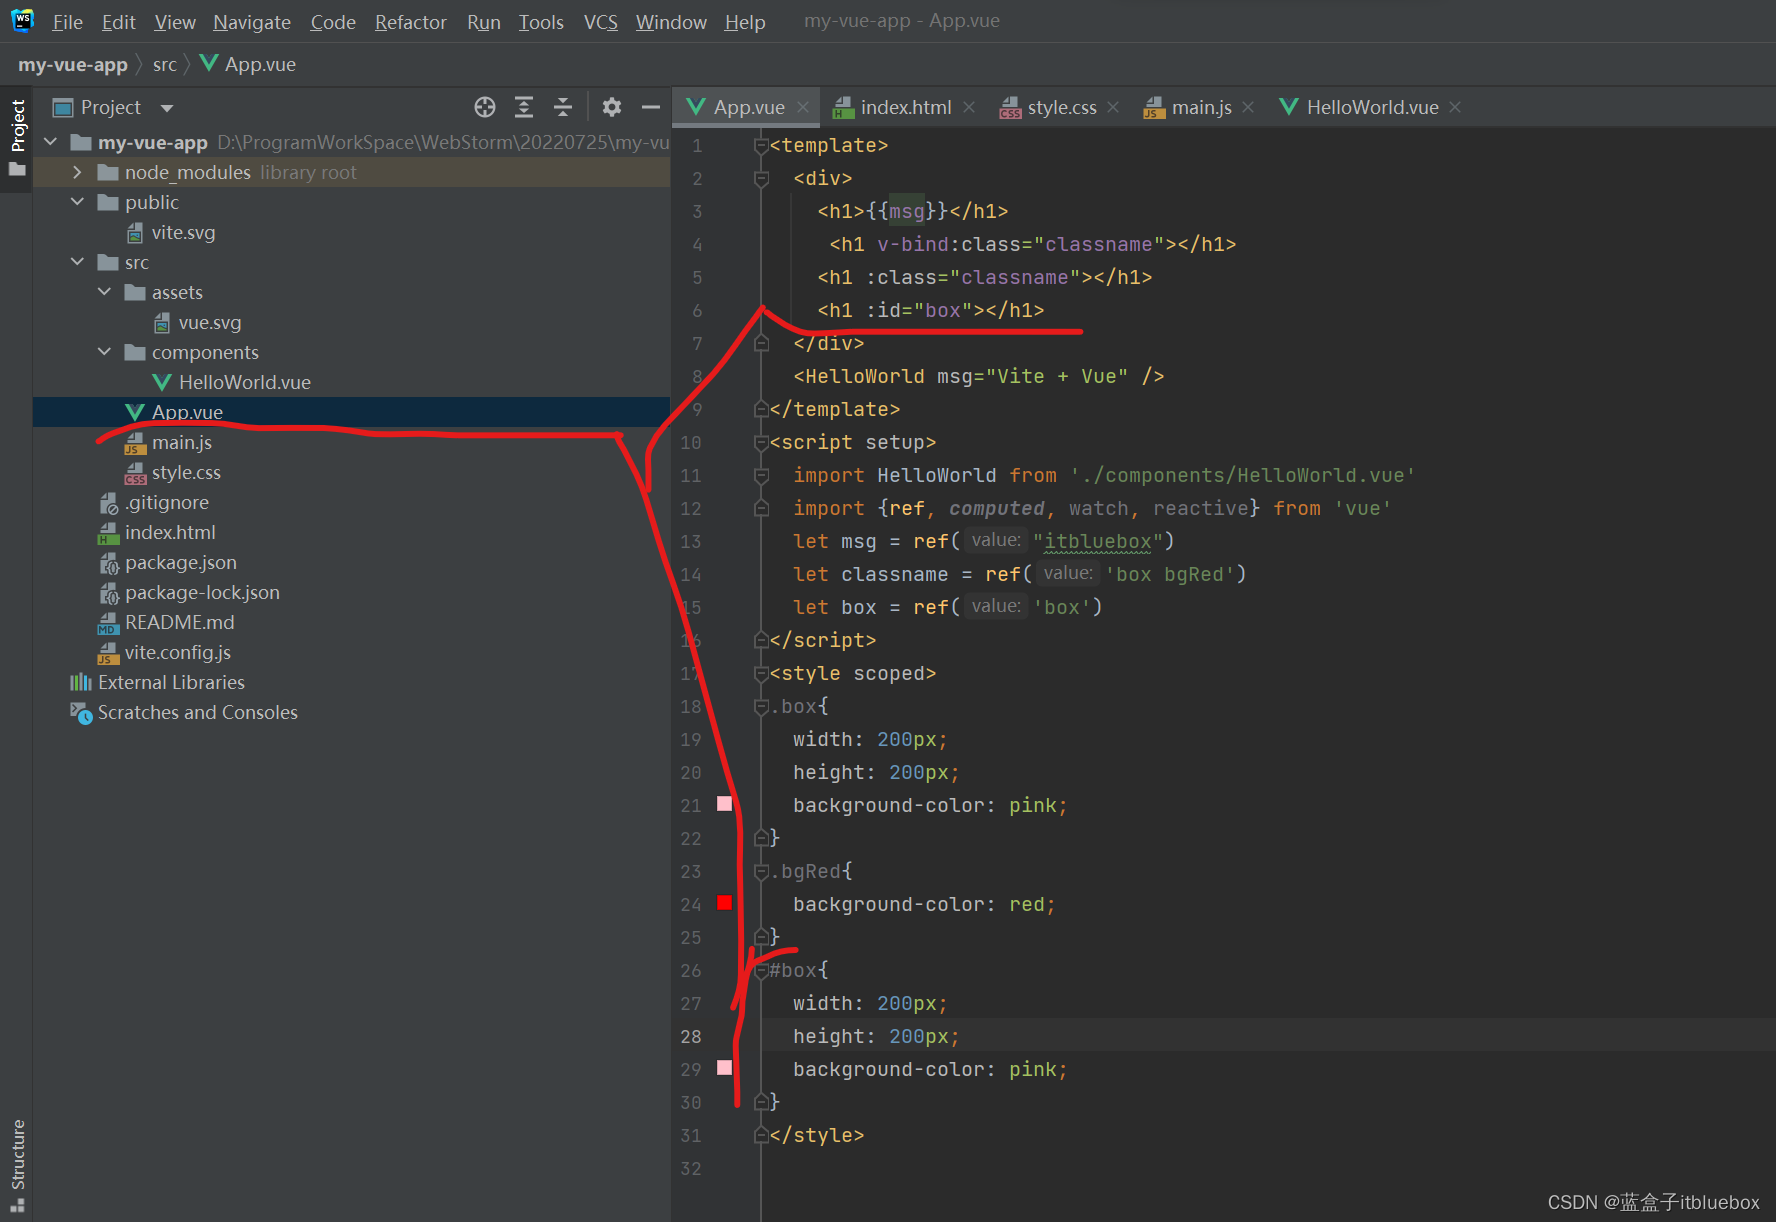The width and height of the screenshot is (1776, 1222).
Task: Click the Locate/Select Opened File icon
Action: (x=485, y=107)
